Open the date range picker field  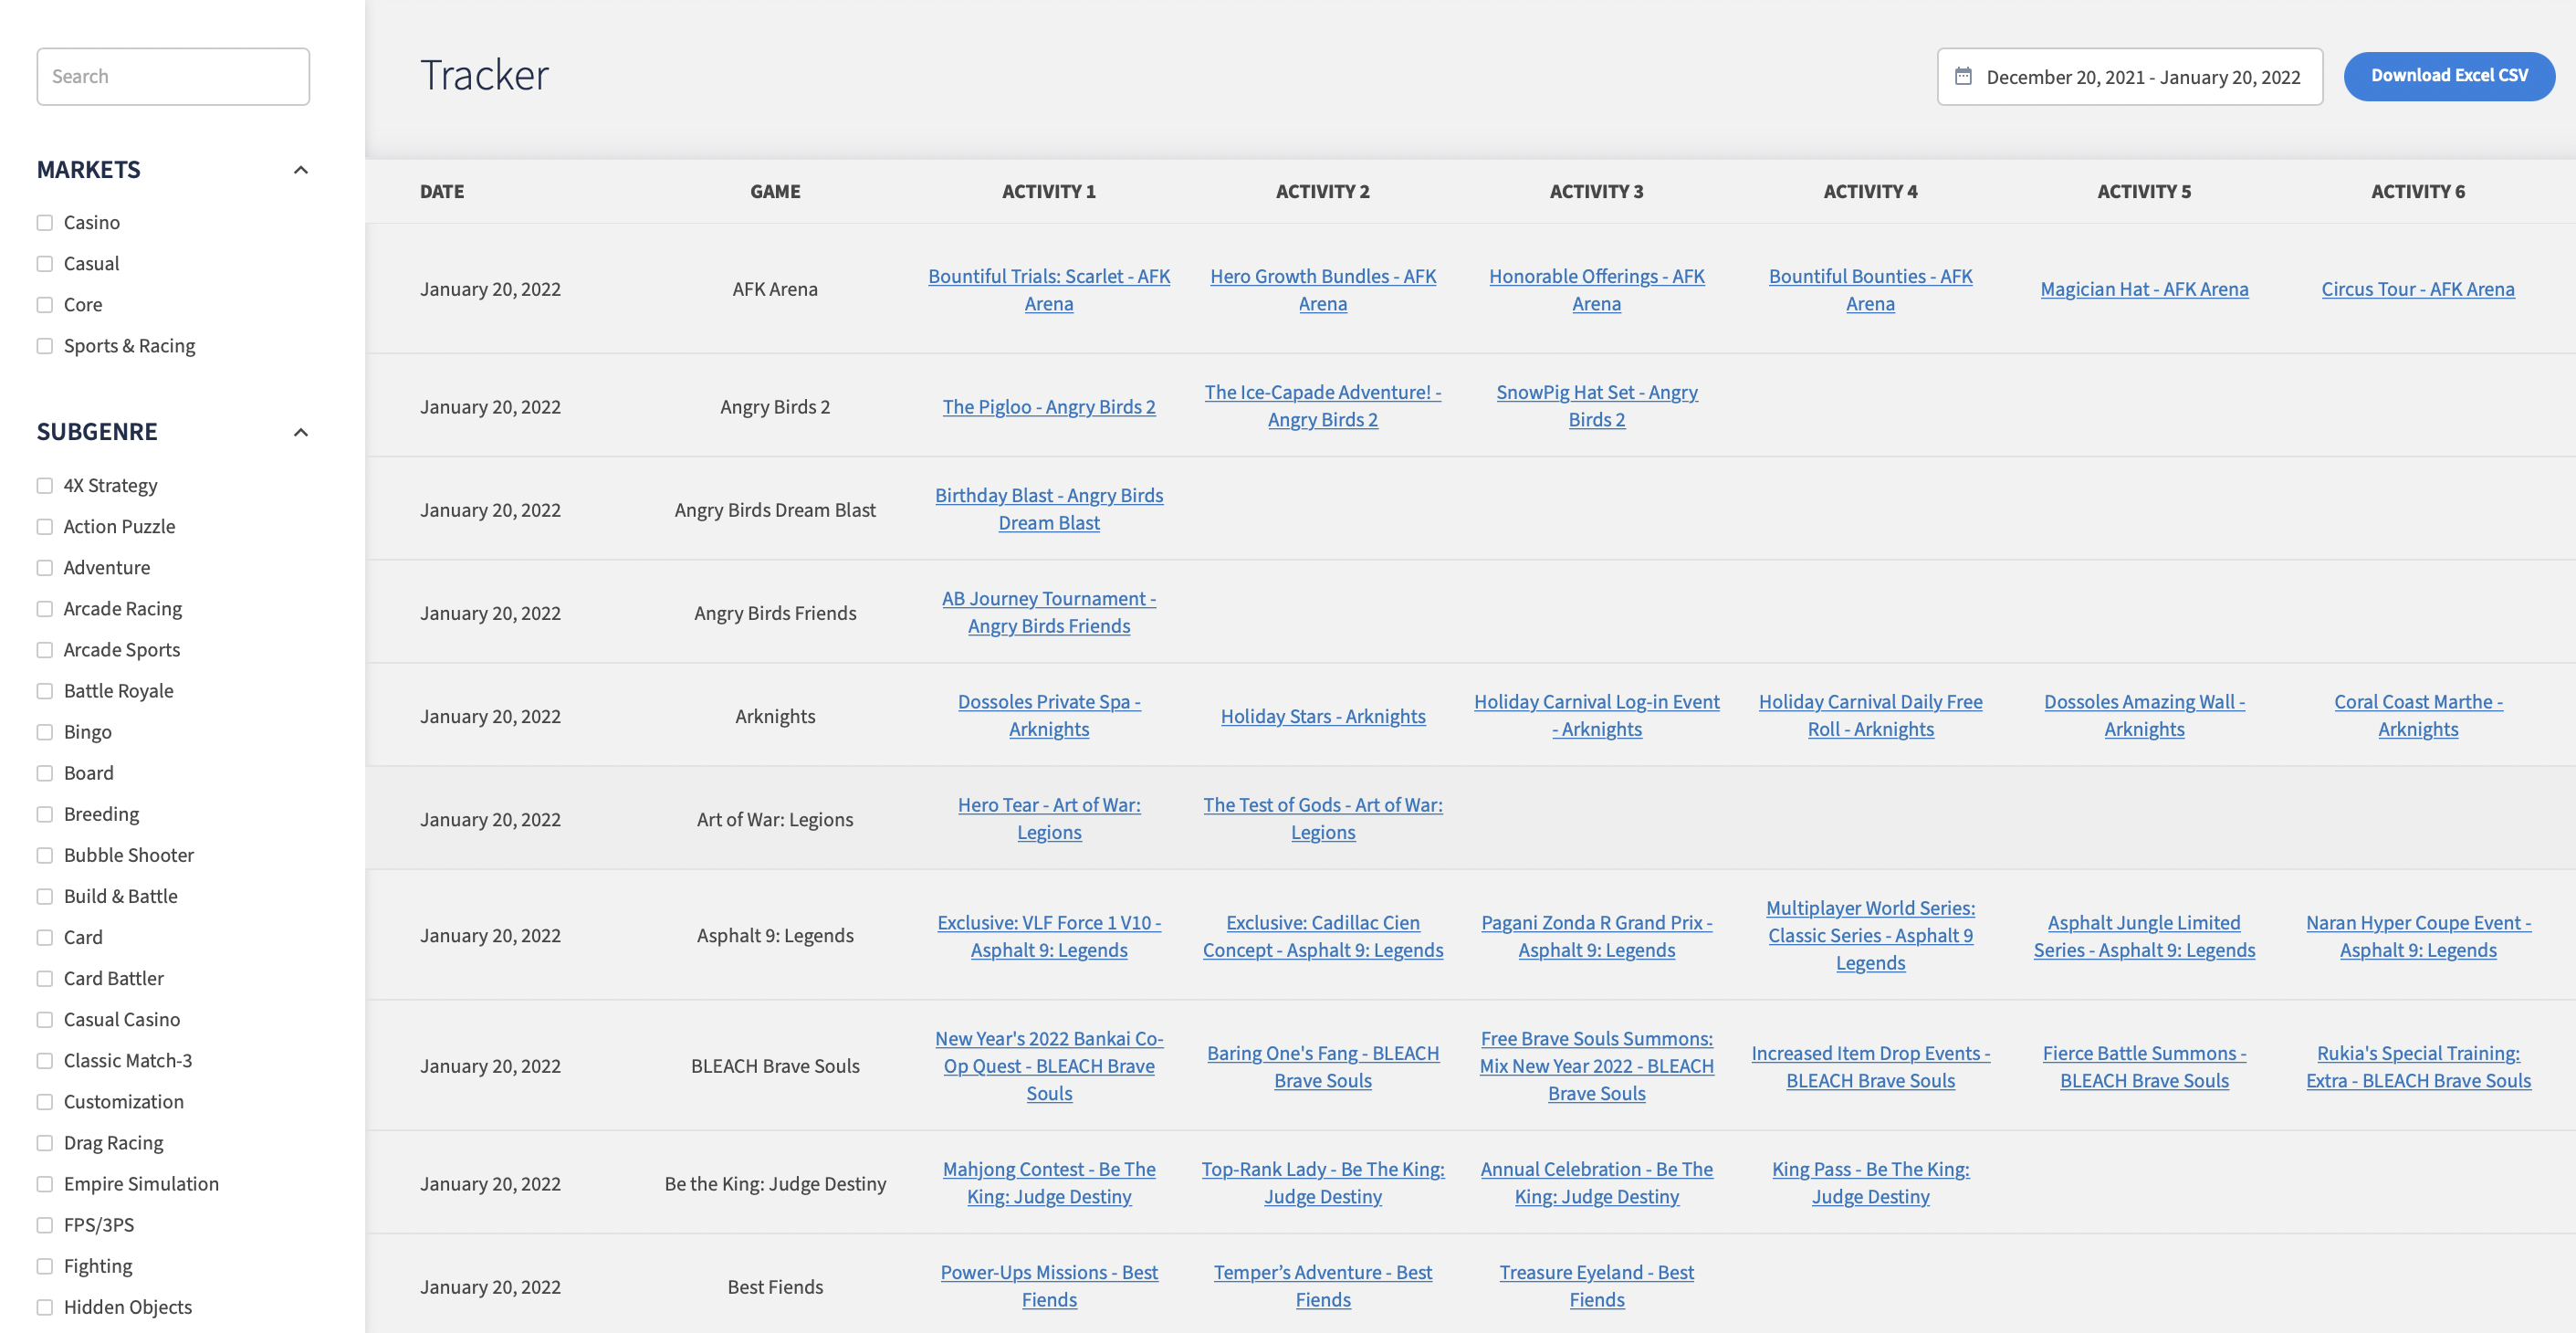pos(2129,77)
